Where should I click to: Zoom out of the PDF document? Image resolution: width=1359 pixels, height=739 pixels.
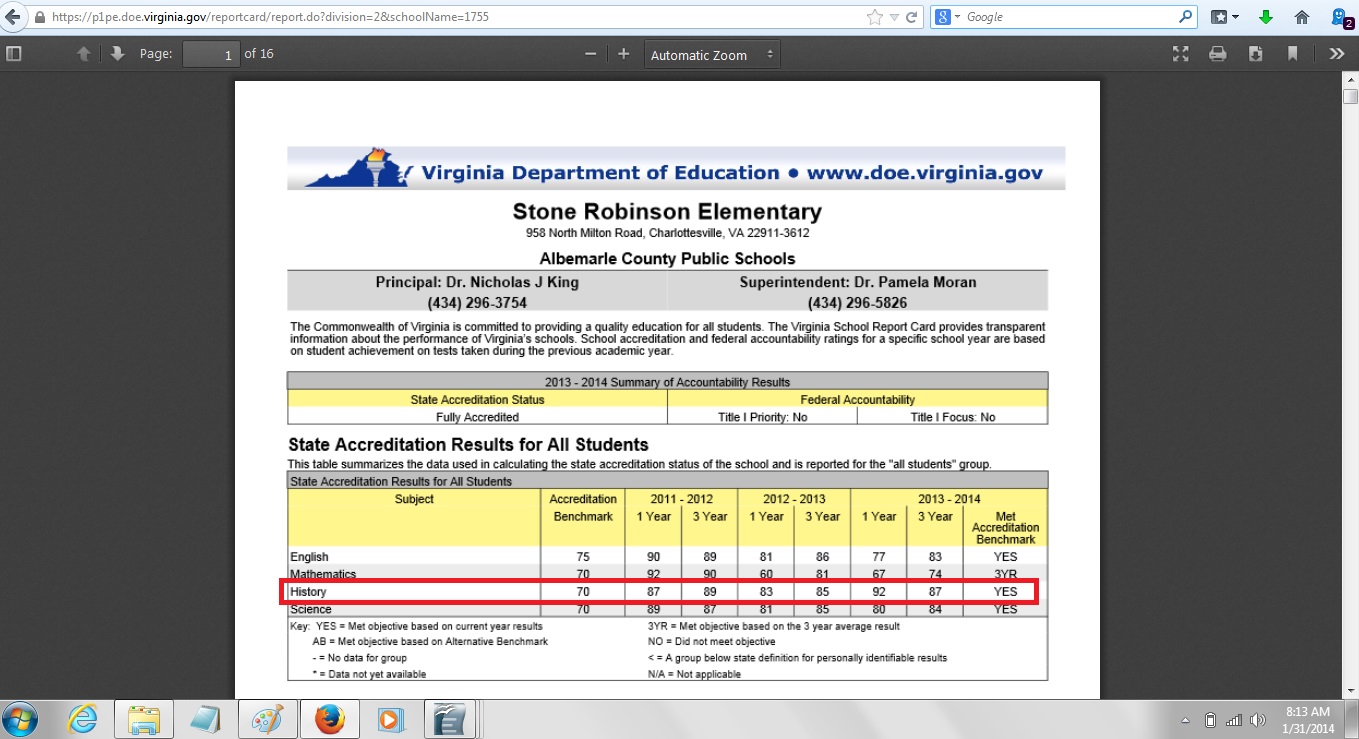(591, 54)
